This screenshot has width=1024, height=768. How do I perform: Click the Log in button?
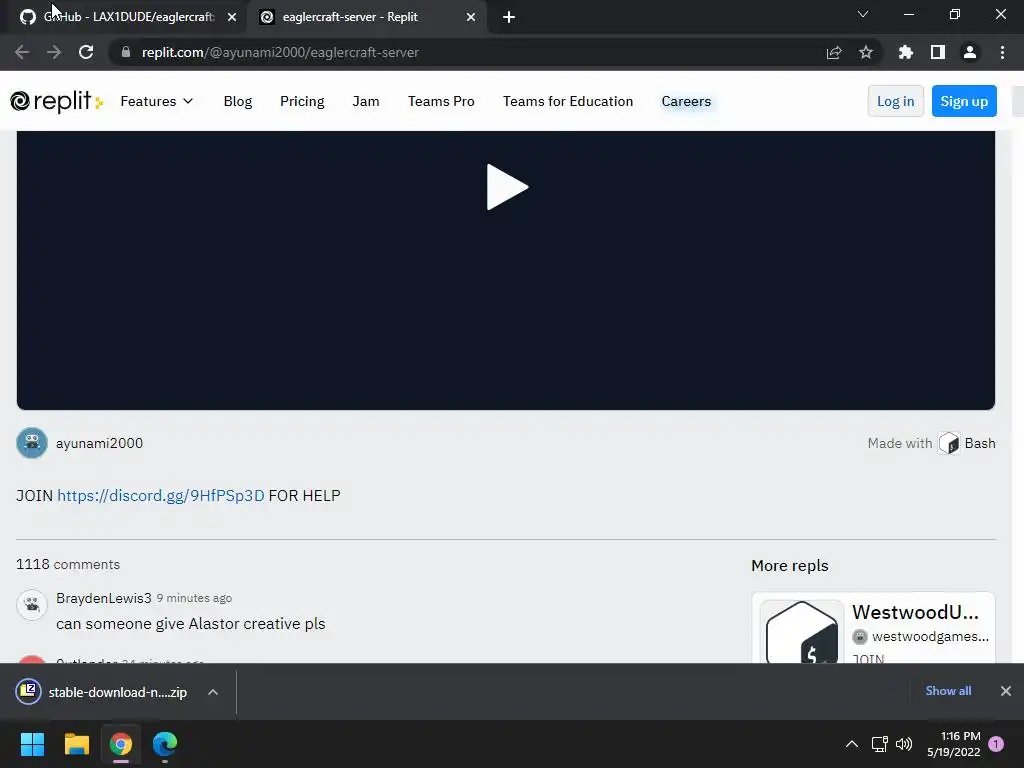(895, 101)
